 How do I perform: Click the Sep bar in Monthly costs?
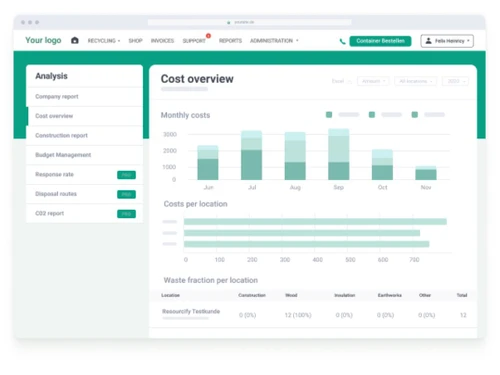(339, 154)
